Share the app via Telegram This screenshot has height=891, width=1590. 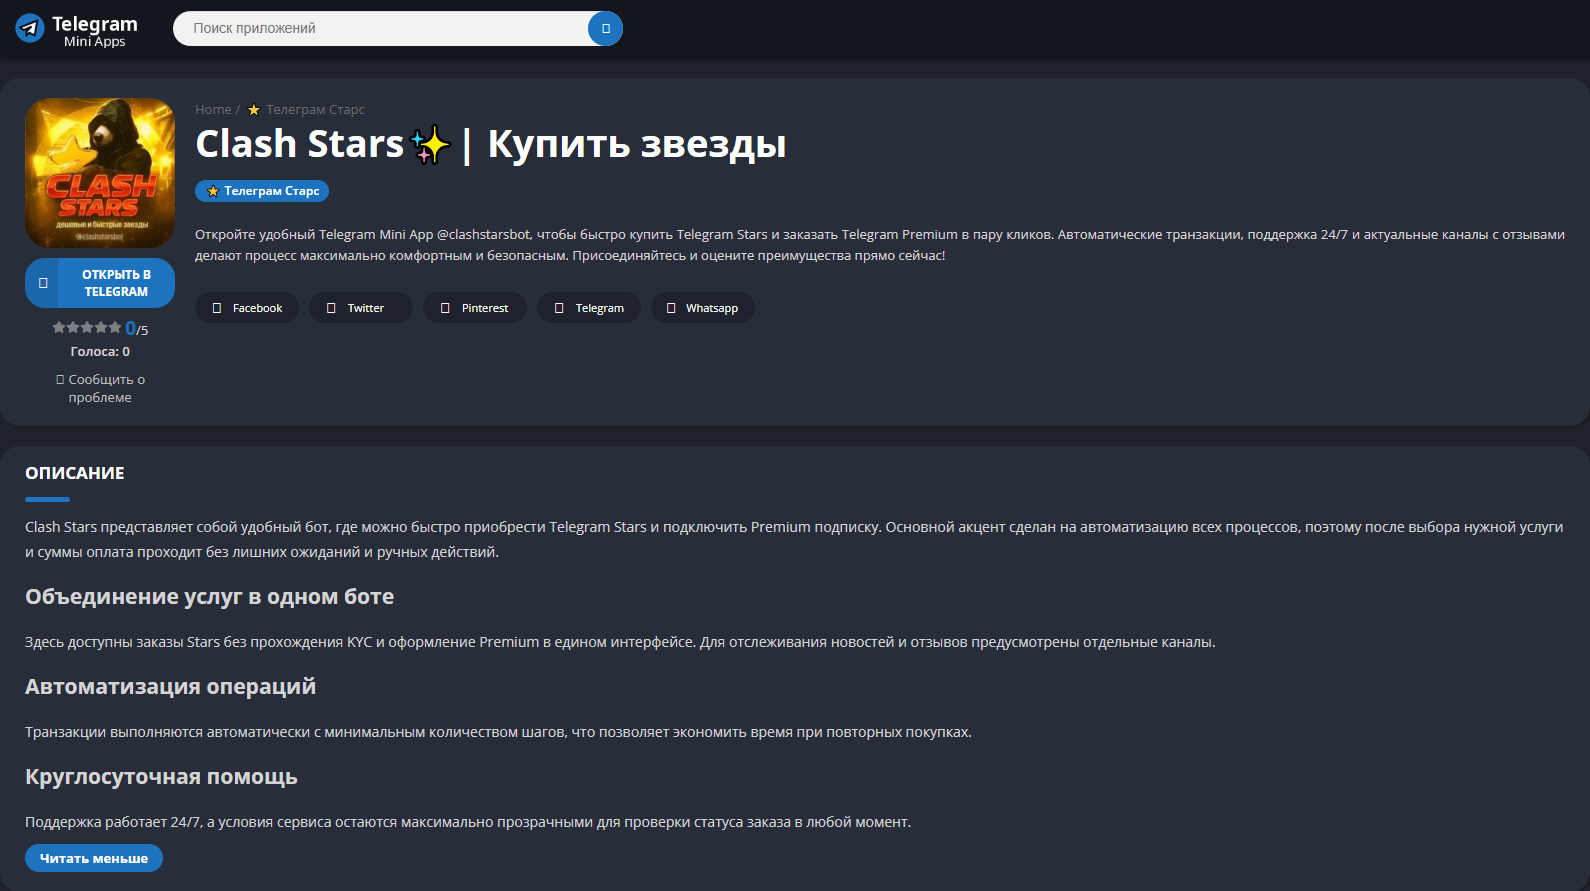589,308
